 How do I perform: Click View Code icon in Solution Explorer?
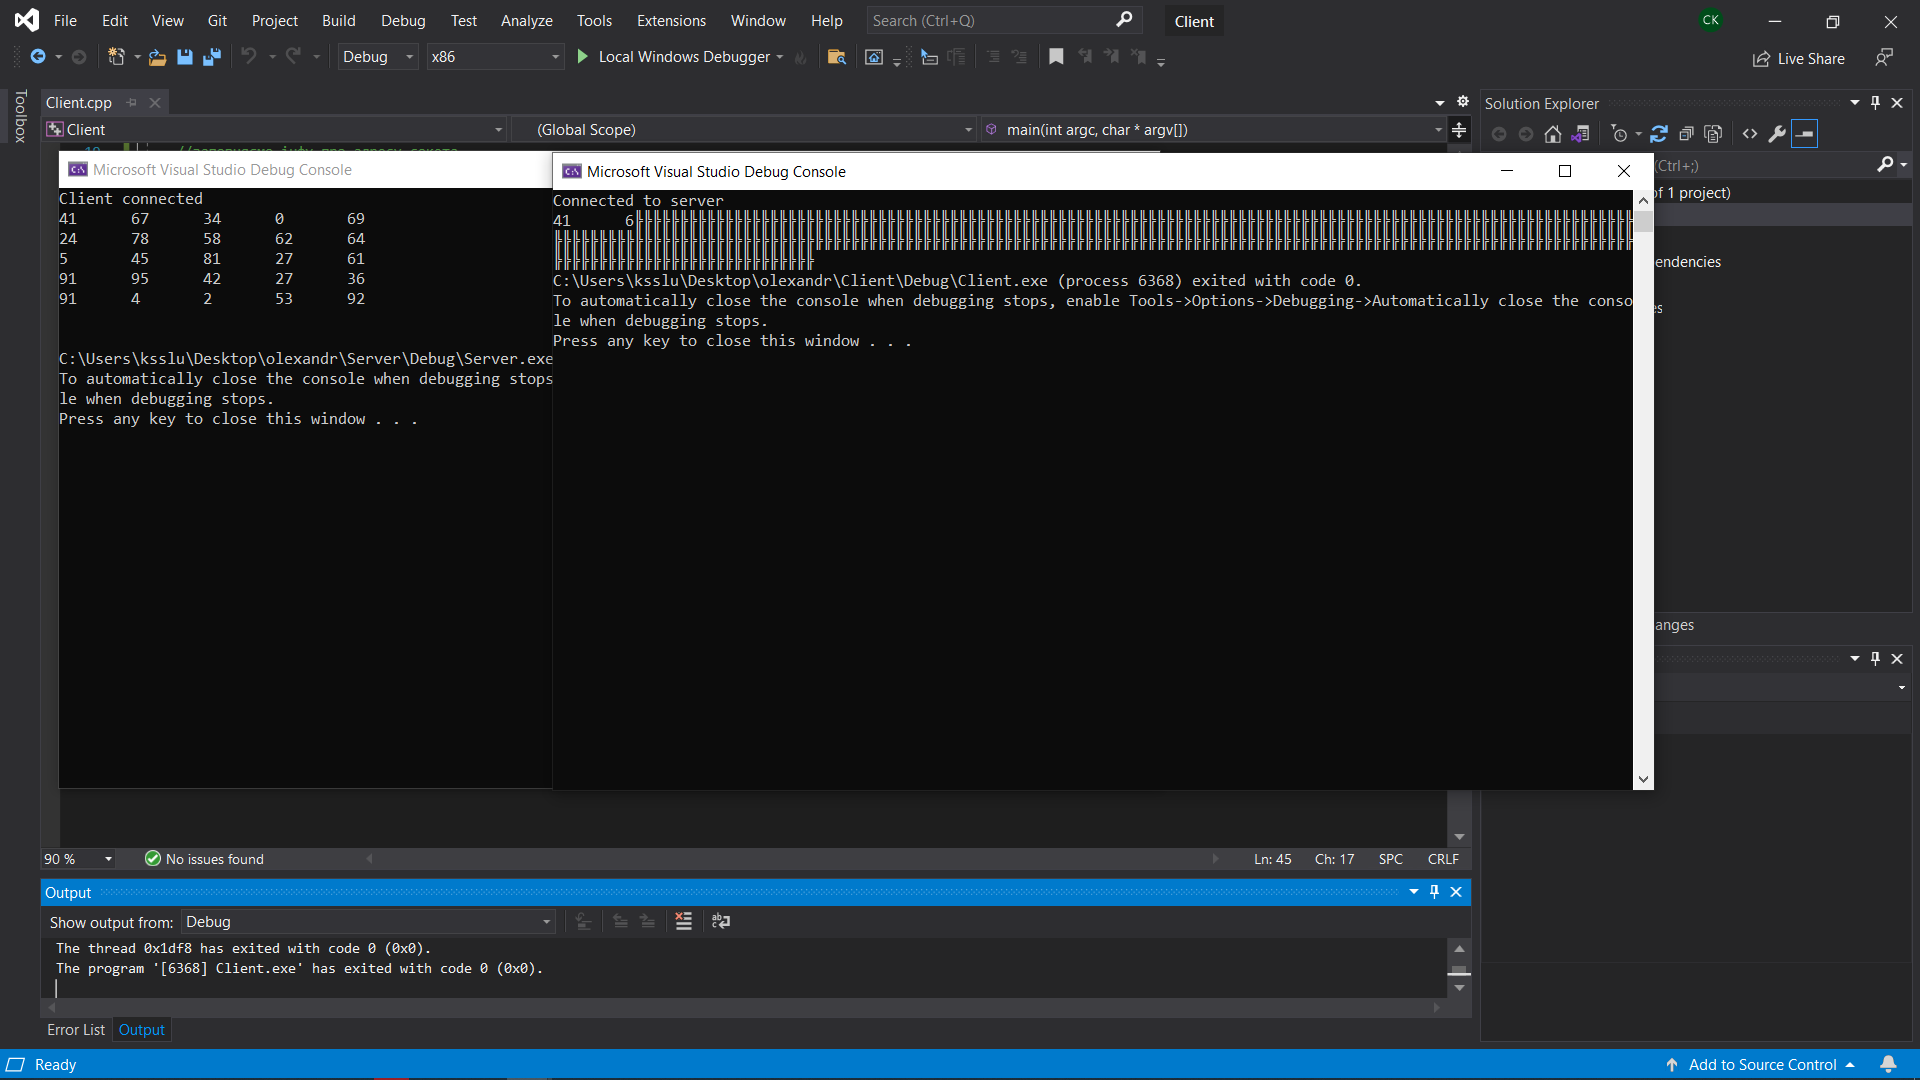pyautogui.click(x=1750, y=134)
